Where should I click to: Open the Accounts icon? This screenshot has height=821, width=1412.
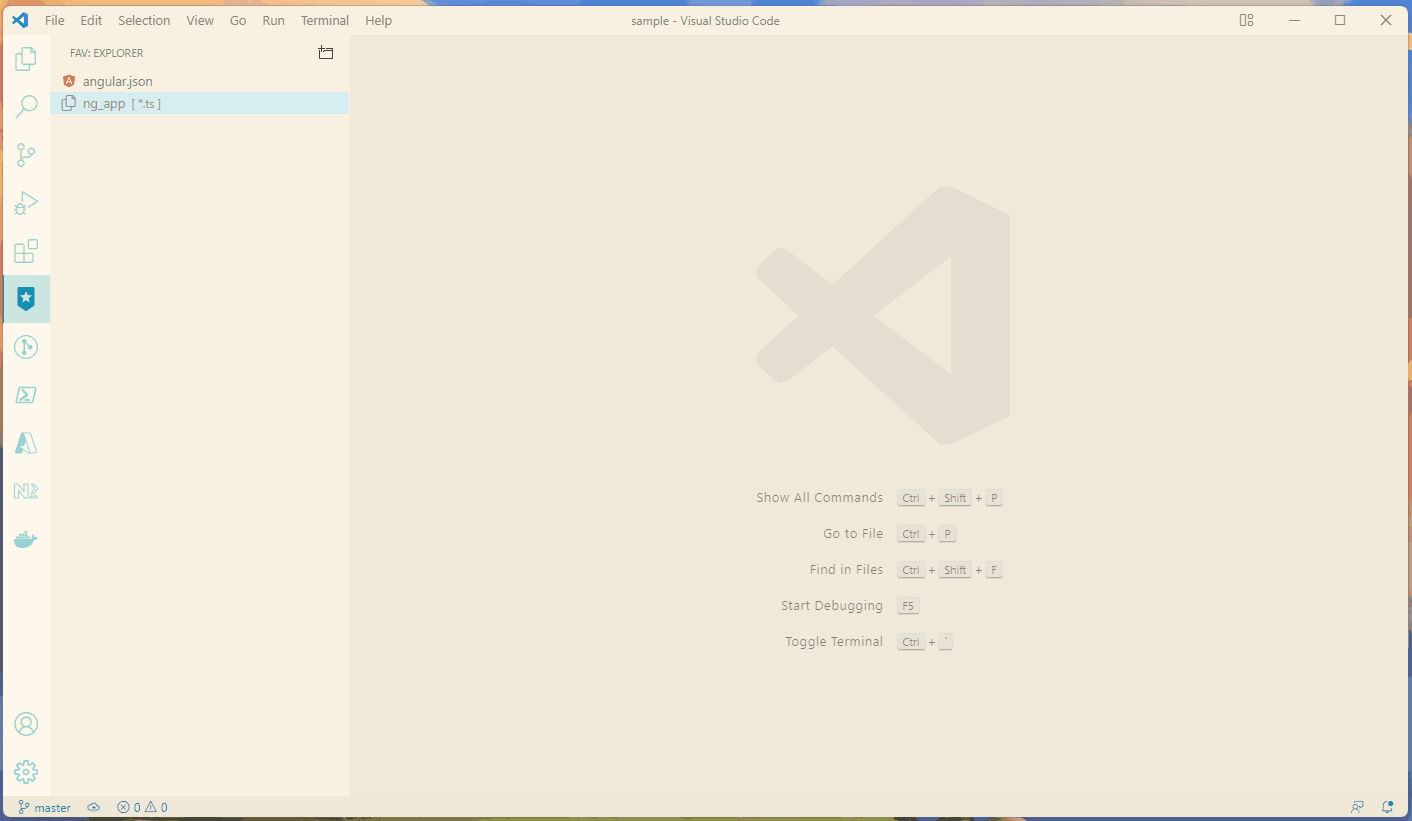coord(26,724)
